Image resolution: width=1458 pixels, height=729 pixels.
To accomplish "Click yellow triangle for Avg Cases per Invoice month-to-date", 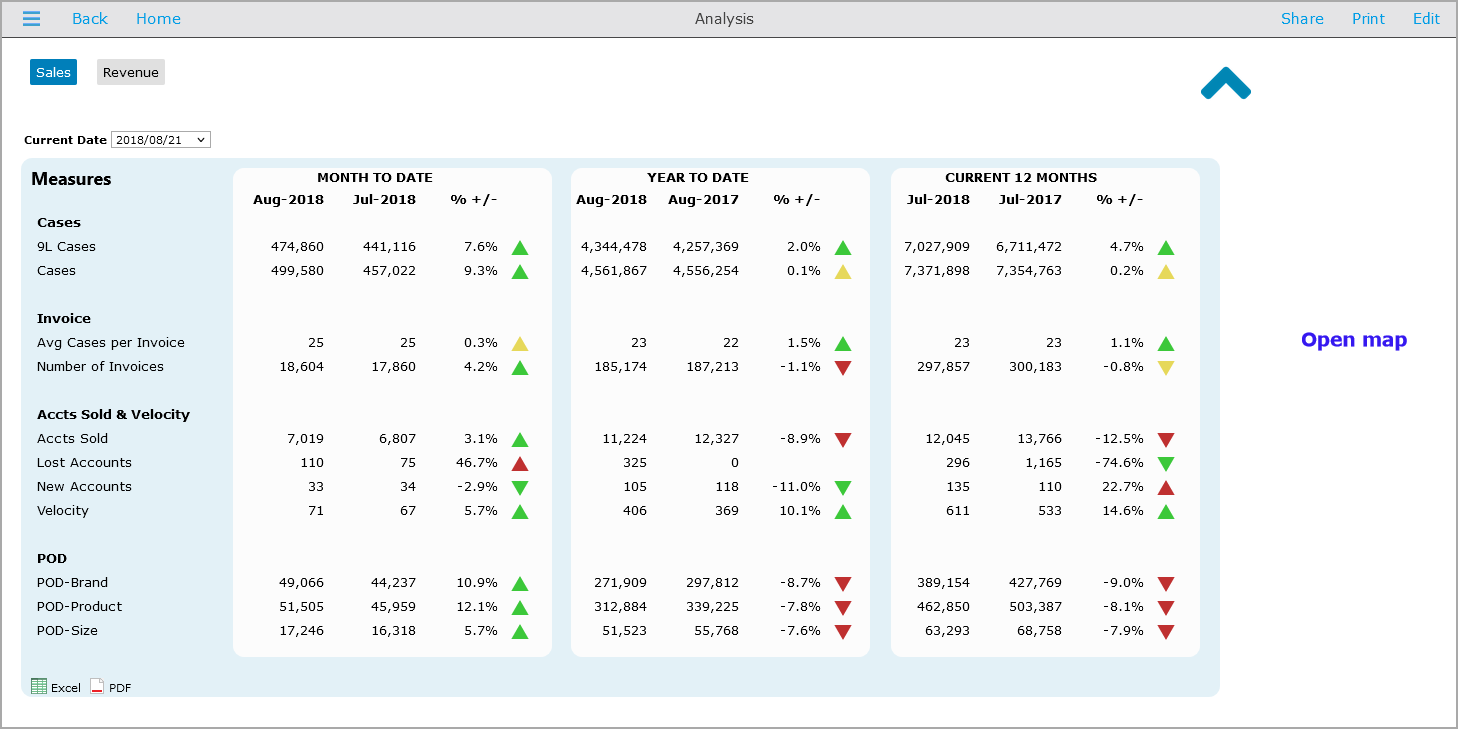I will [520, 344].
